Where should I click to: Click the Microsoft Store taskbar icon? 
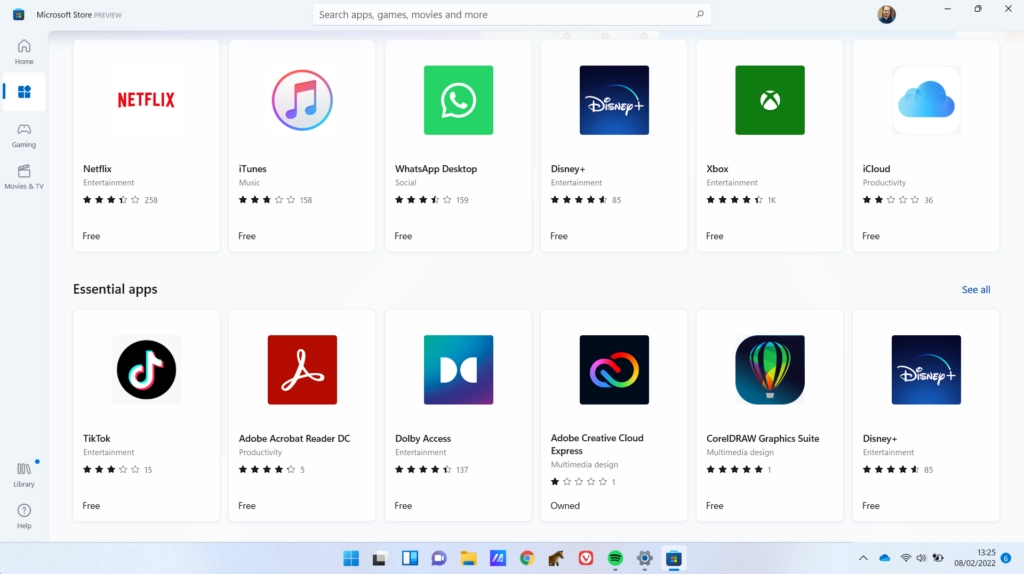pos(674,558)
